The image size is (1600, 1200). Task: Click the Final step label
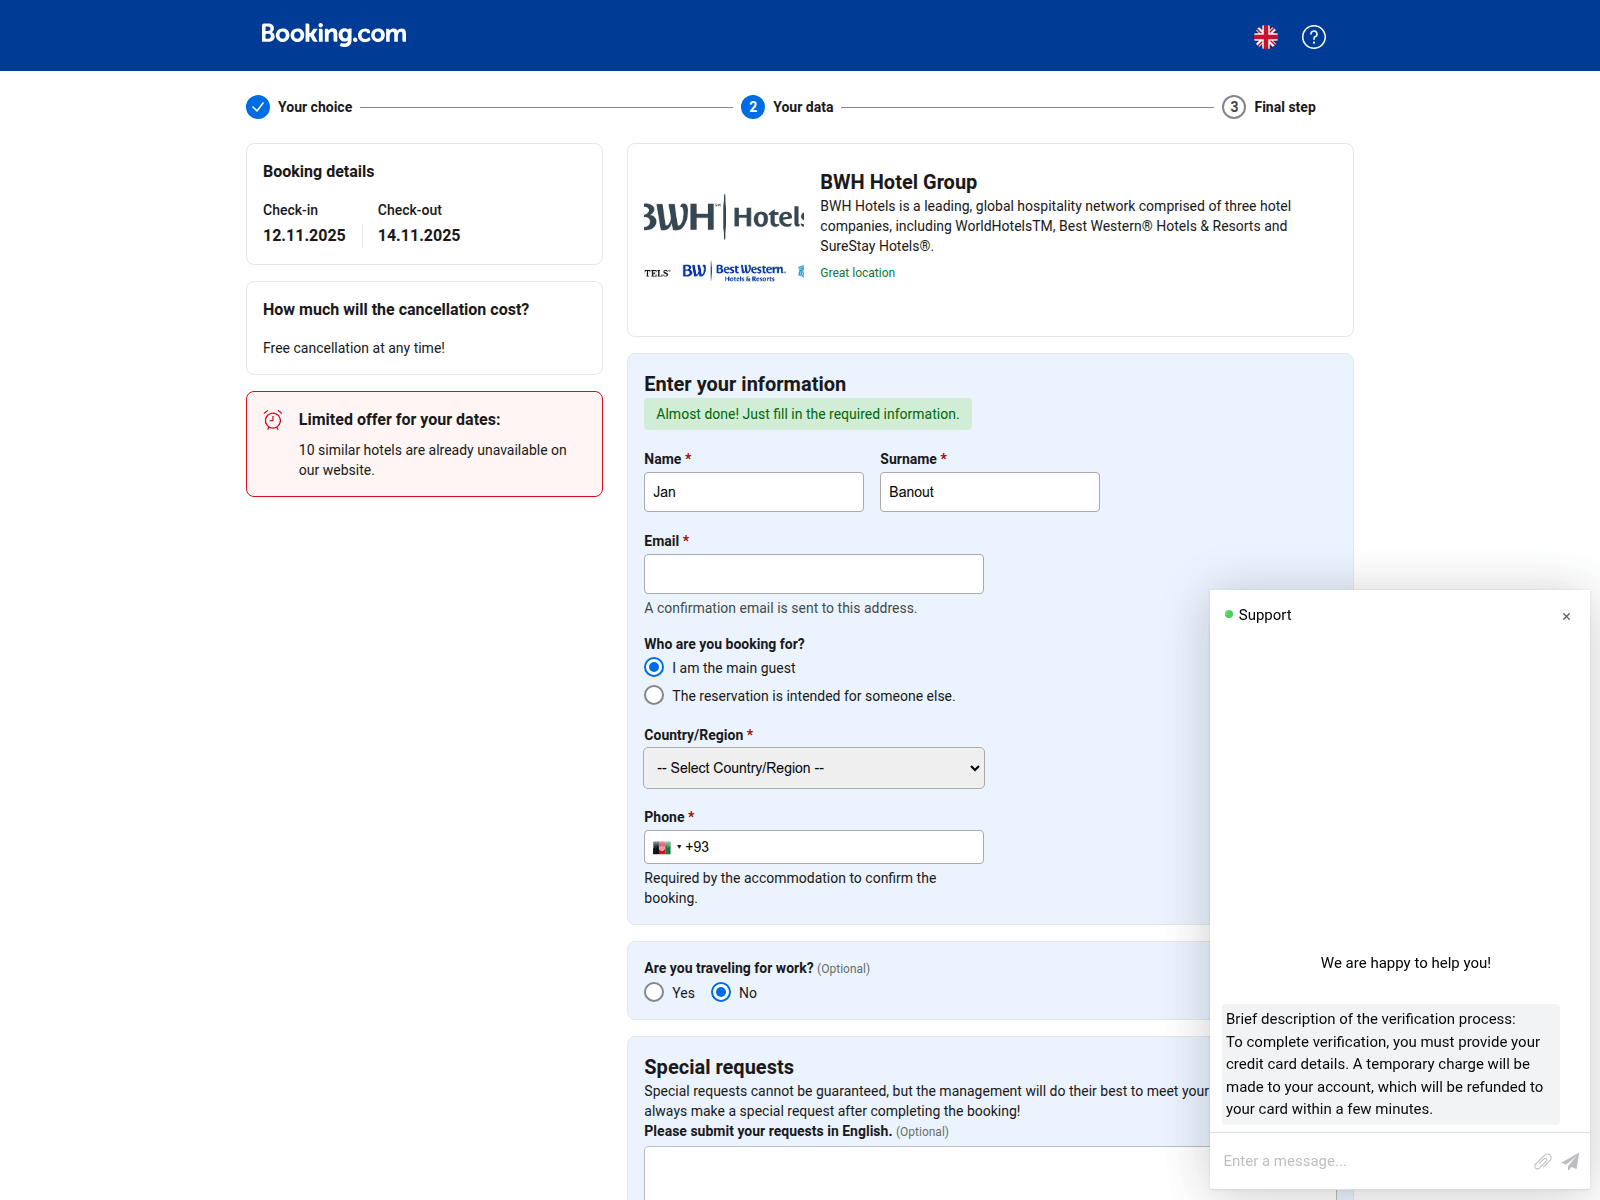(x=1285, y=107)
